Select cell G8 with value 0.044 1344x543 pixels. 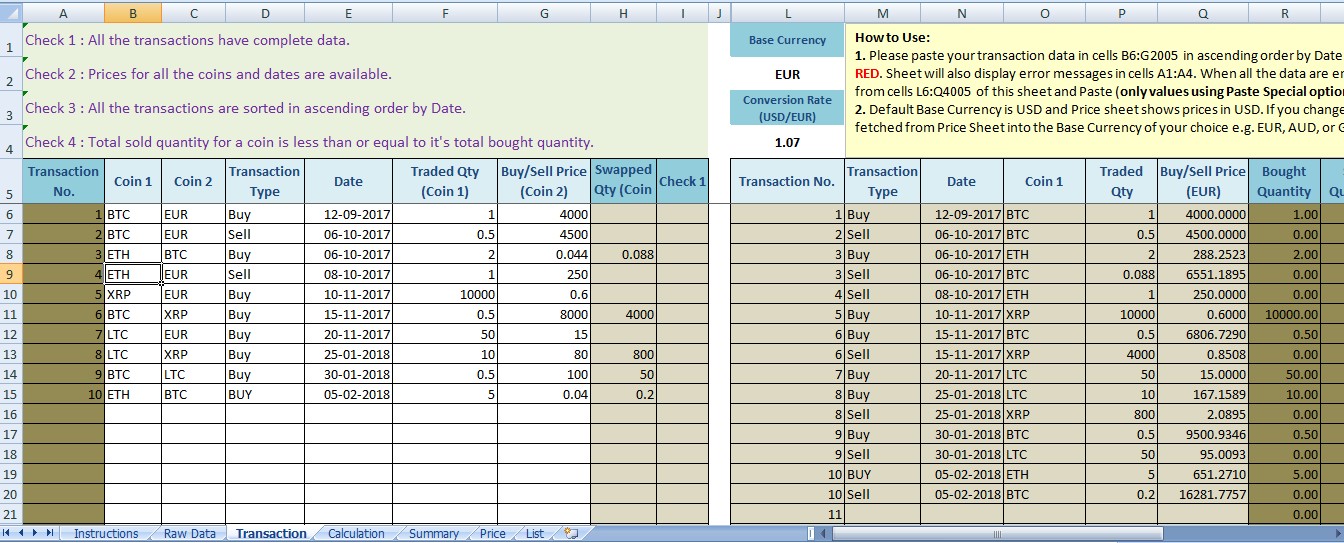point(544,254)
